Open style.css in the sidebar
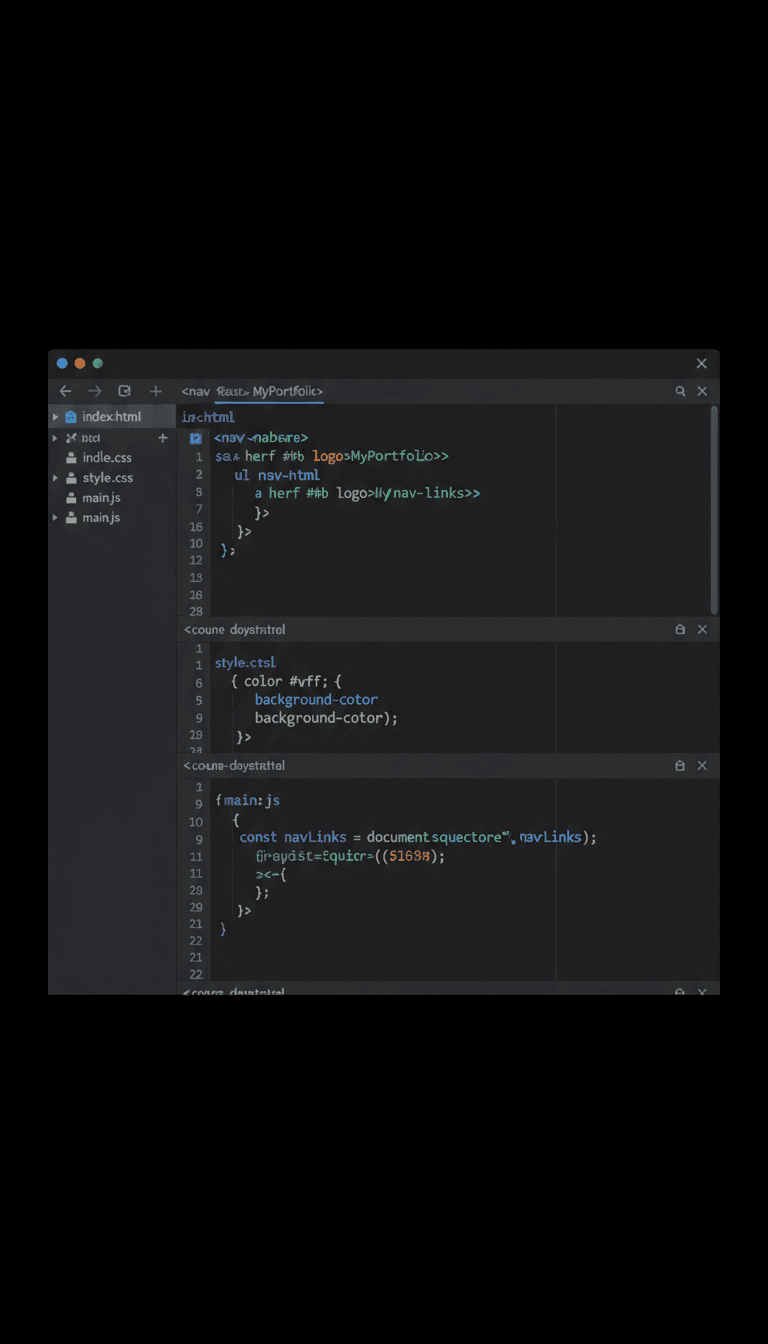The width and height of the screenshot is (768, 1344). [108, 478]
